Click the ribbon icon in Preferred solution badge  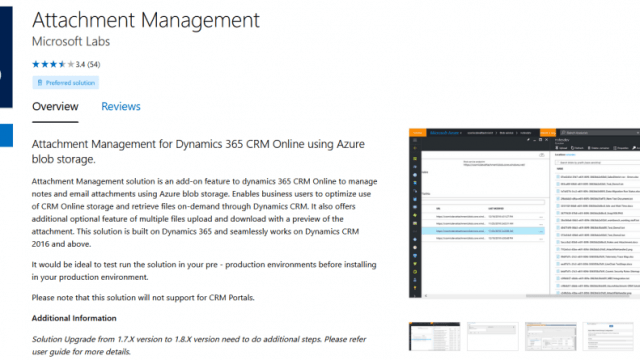pos(40,82)
